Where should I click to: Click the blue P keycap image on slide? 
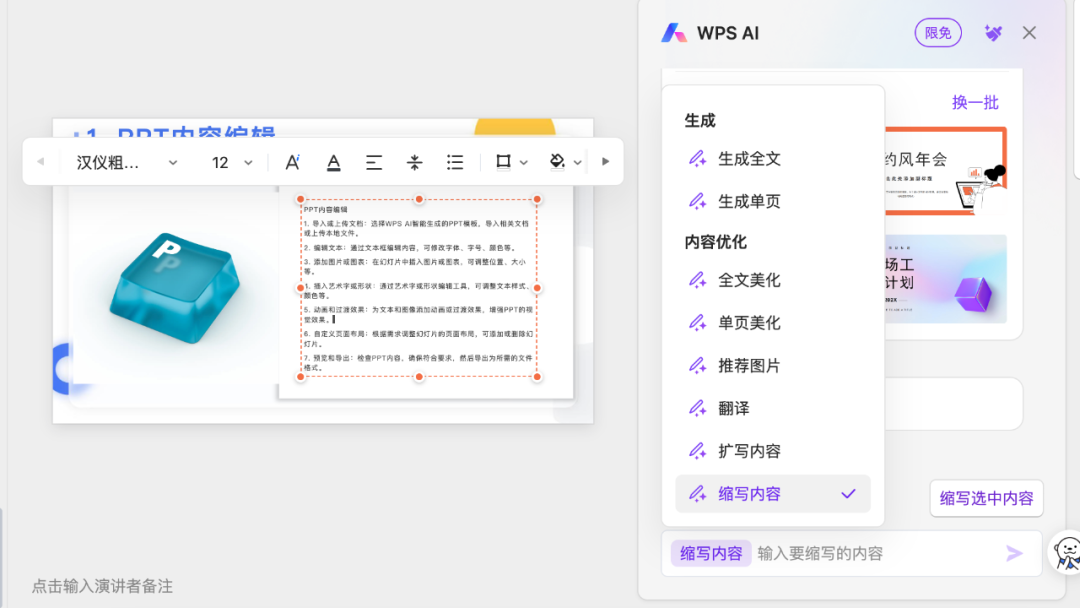click(x=175, y=287)
